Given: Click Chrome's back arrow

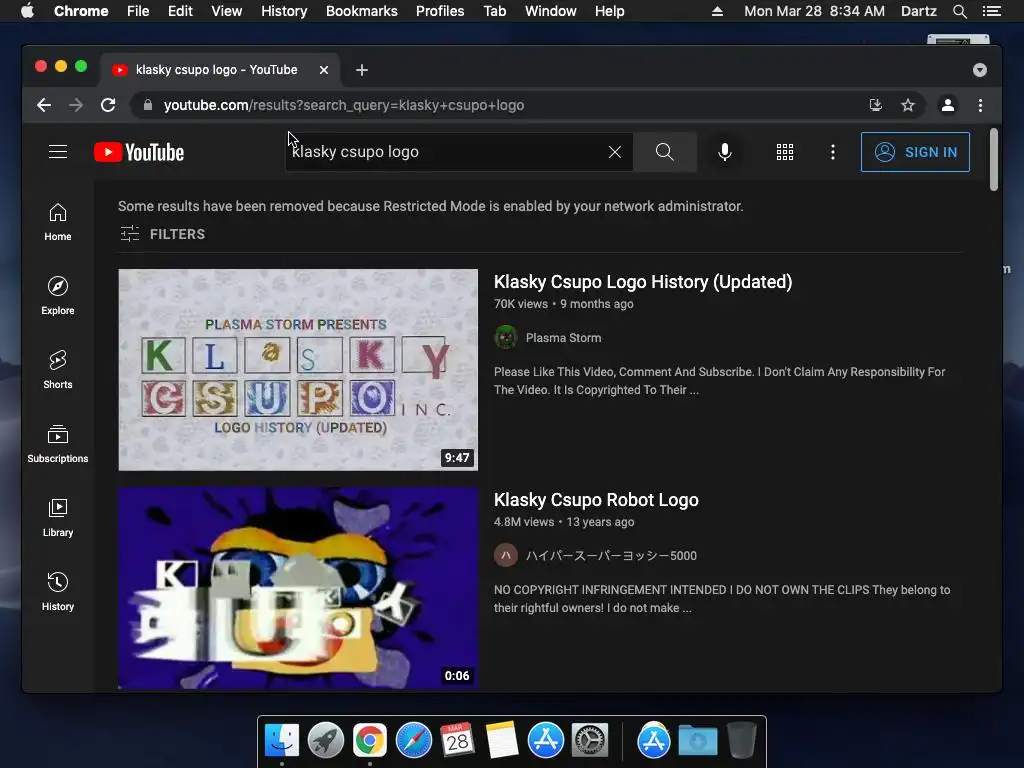Looking at the screenshot, I should point(44,105).
